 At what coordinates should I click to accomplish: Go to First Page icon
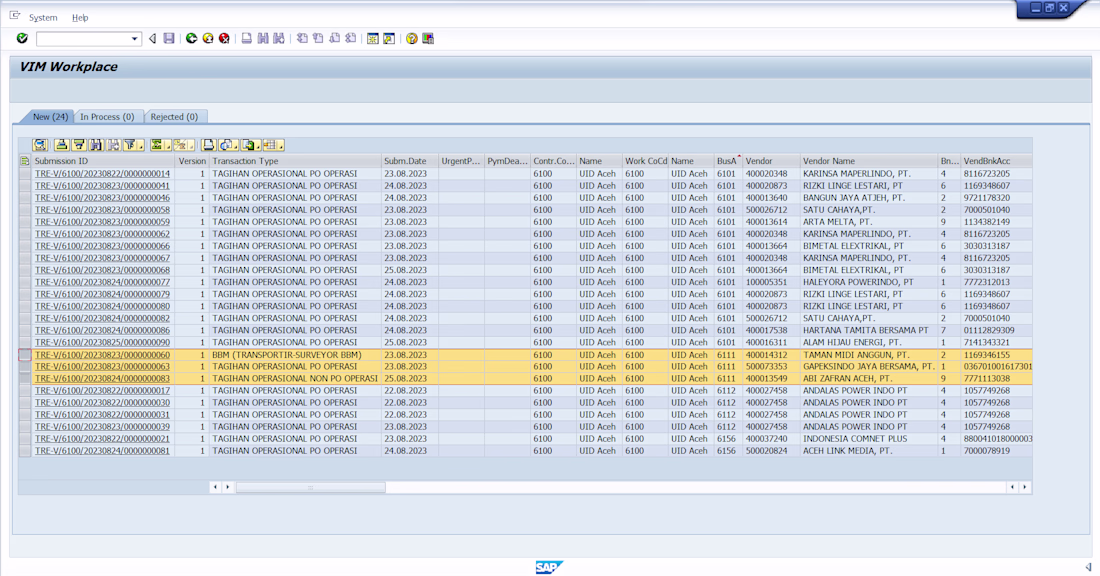coord(302,38)
